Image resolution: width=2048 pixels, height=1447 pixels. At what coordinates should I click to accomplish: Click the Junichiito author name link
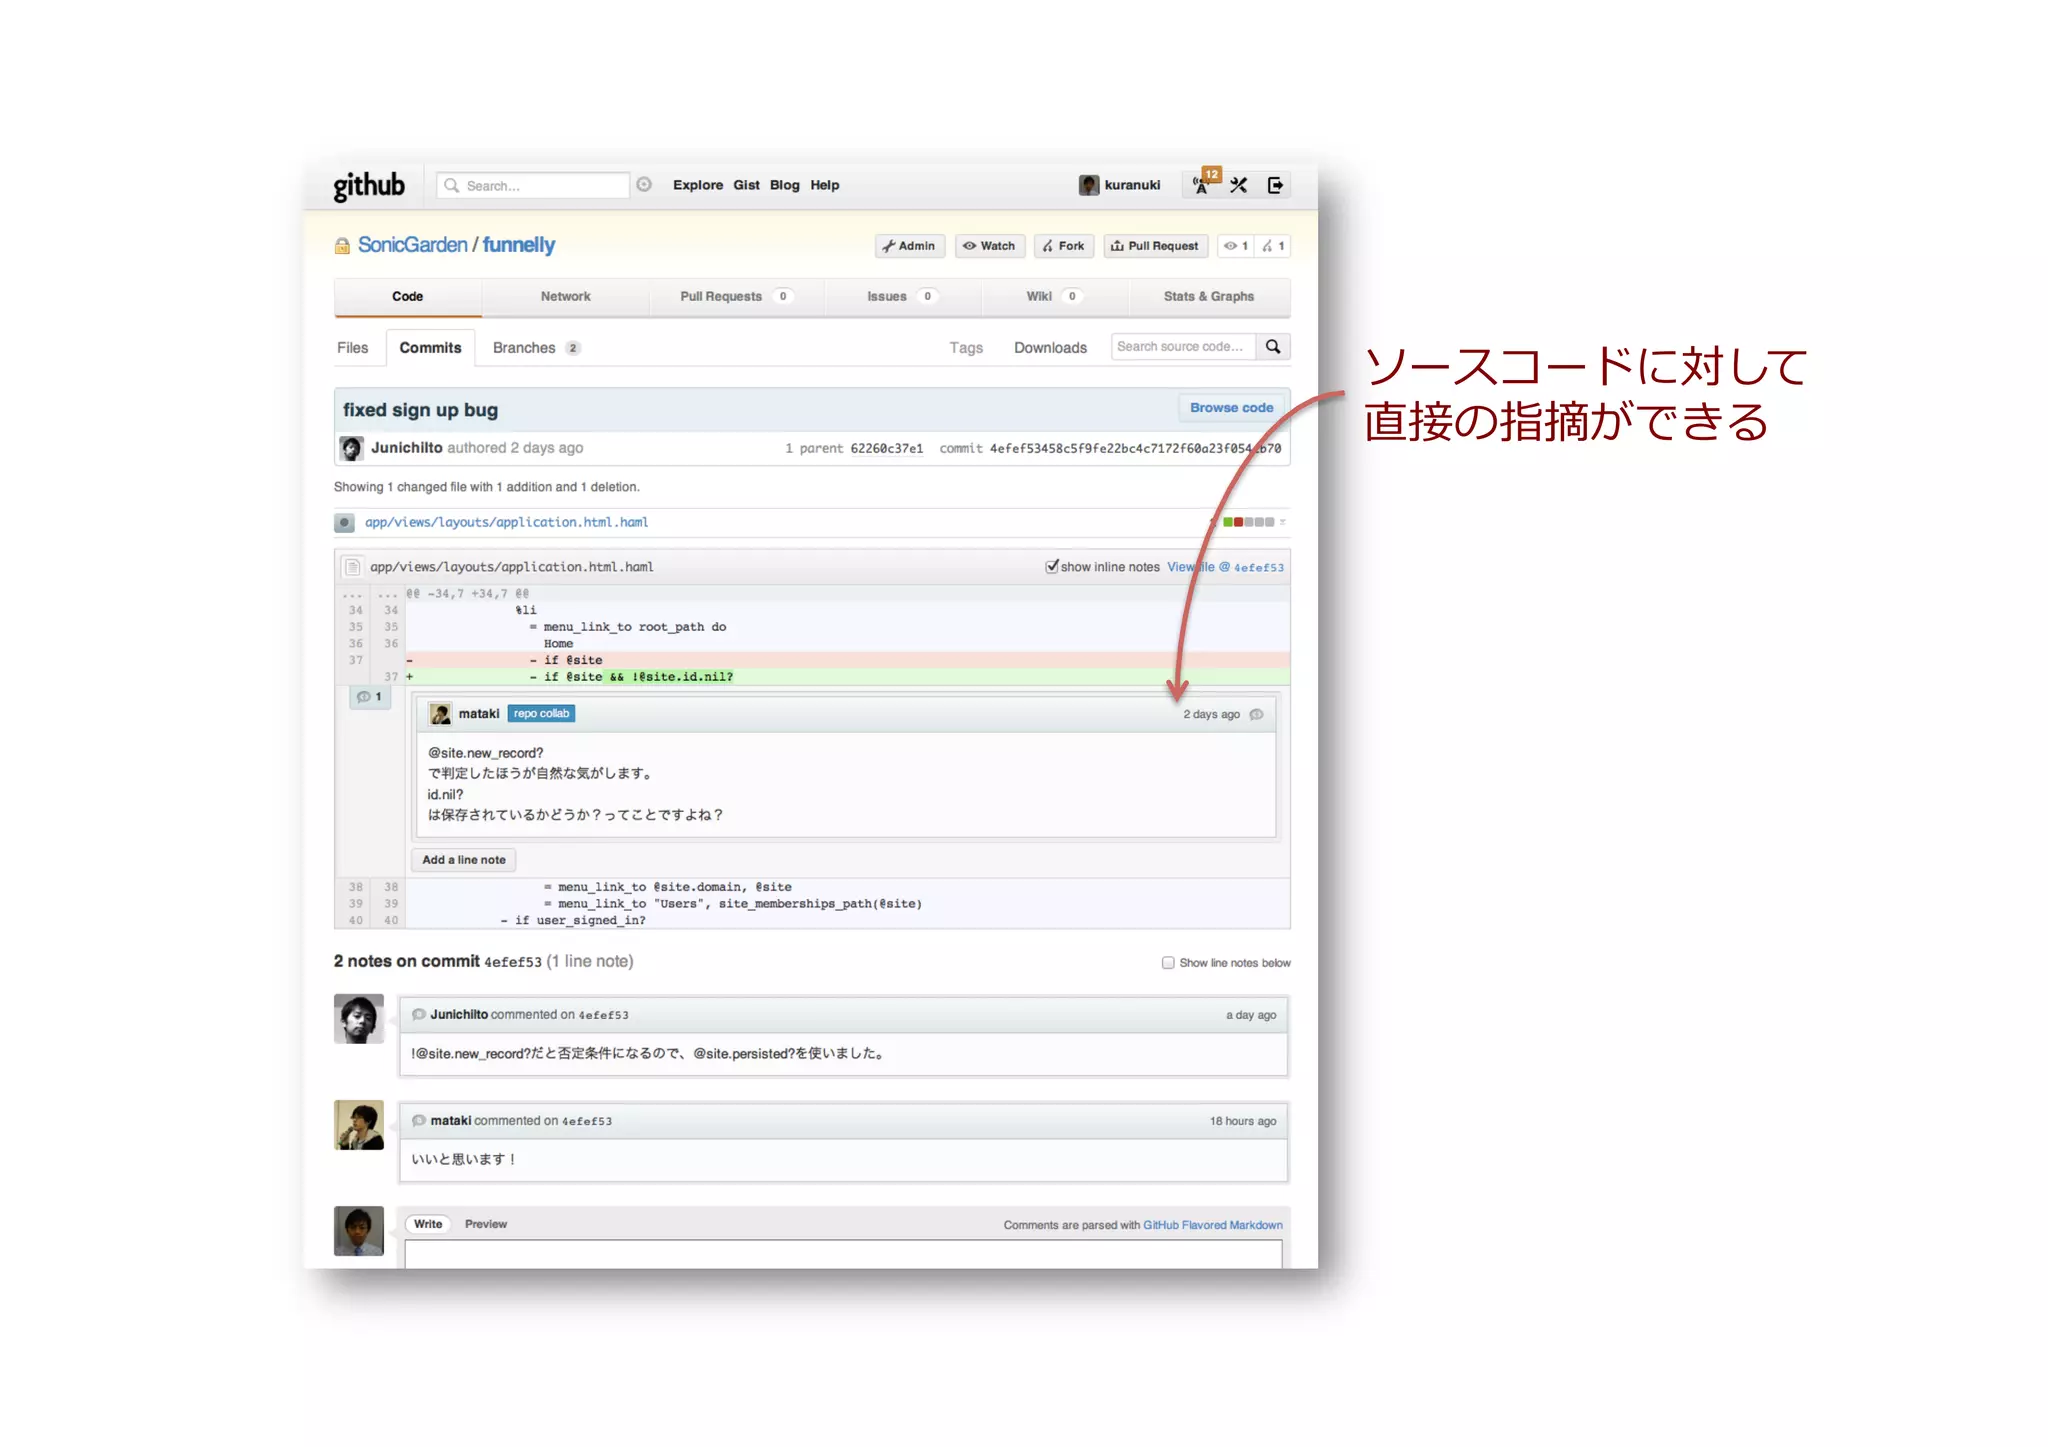point(406,448)
